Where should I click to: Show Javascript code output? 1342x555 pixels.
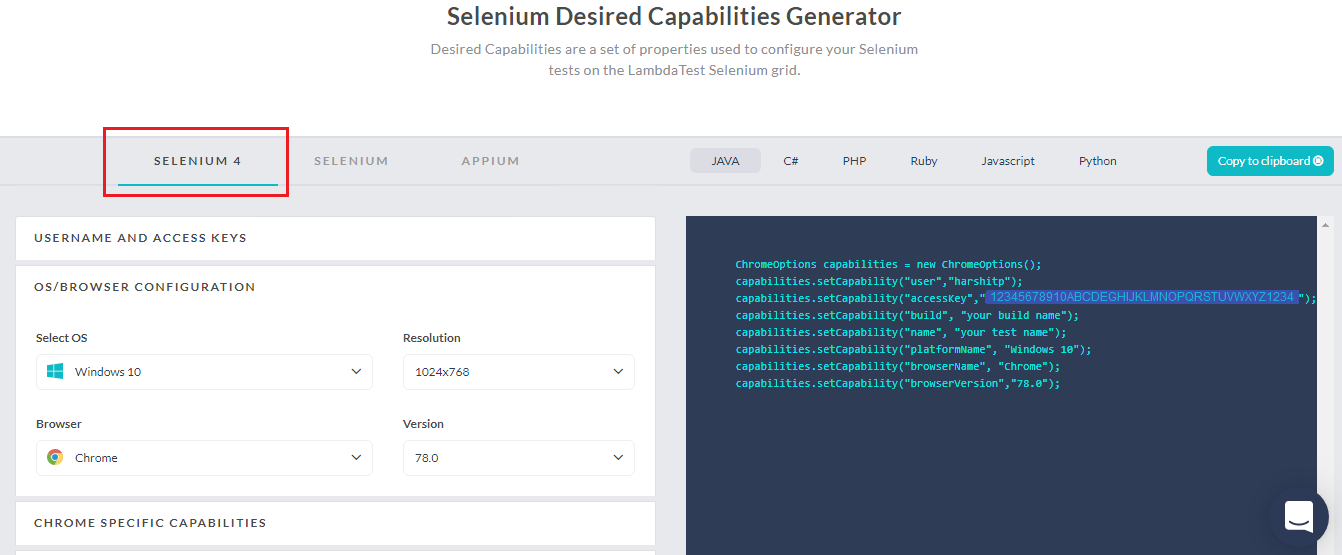1007,161
